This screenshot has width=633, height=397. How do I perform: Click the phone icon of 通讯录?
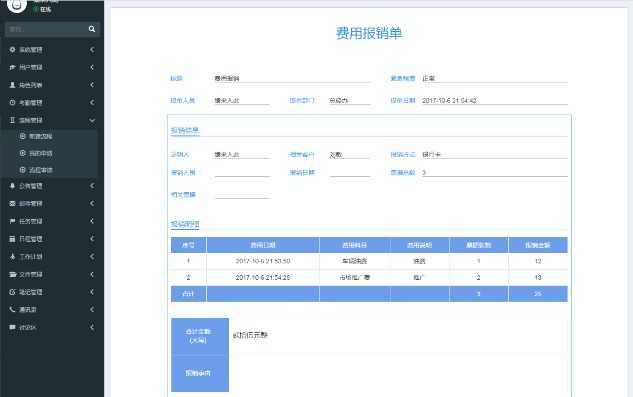tap(13, 309)
